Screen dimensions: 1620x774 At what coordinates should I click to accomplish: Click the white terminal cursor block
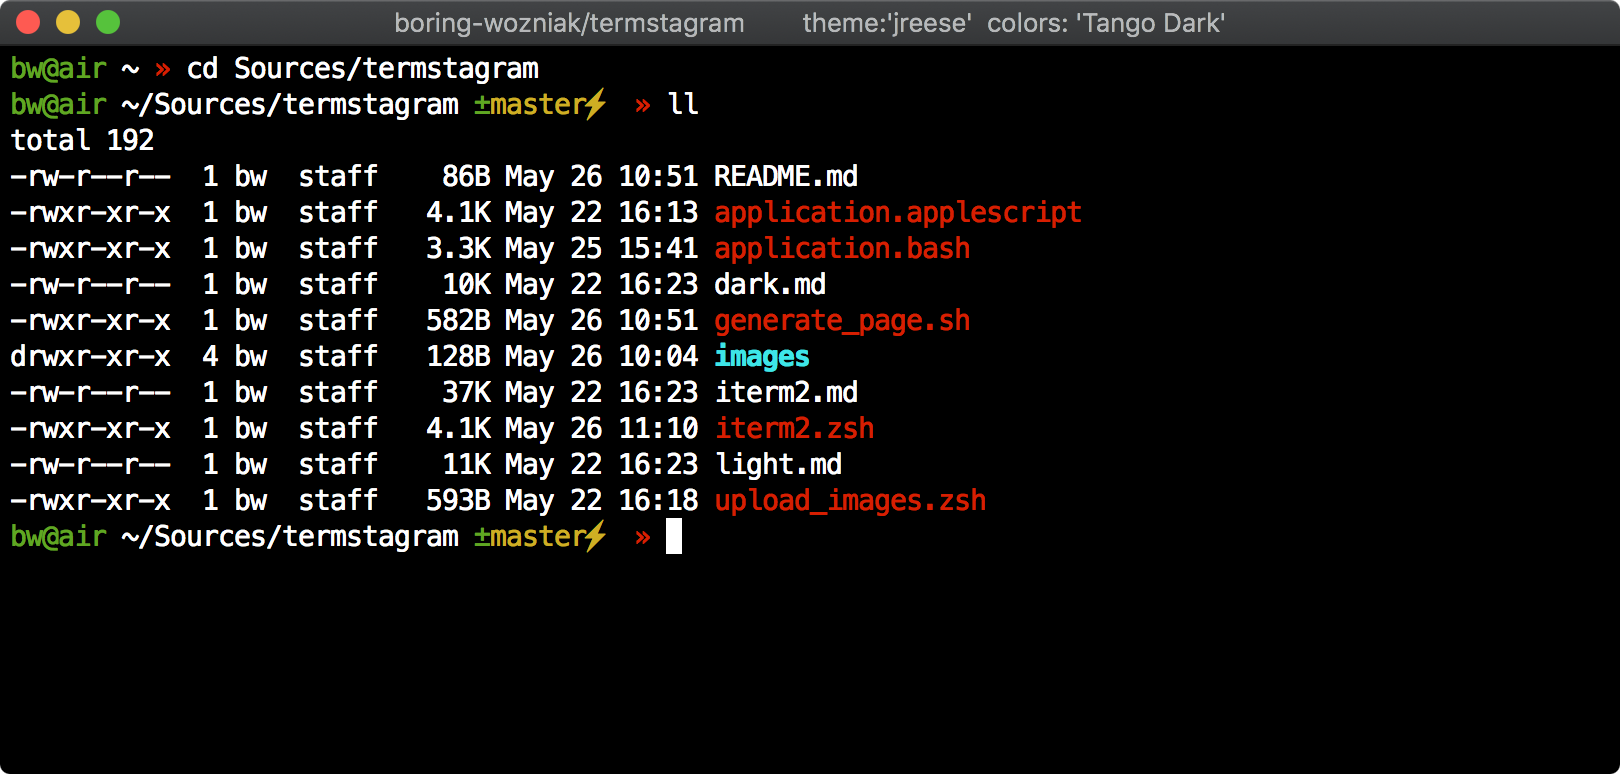[x=674, y=536]
